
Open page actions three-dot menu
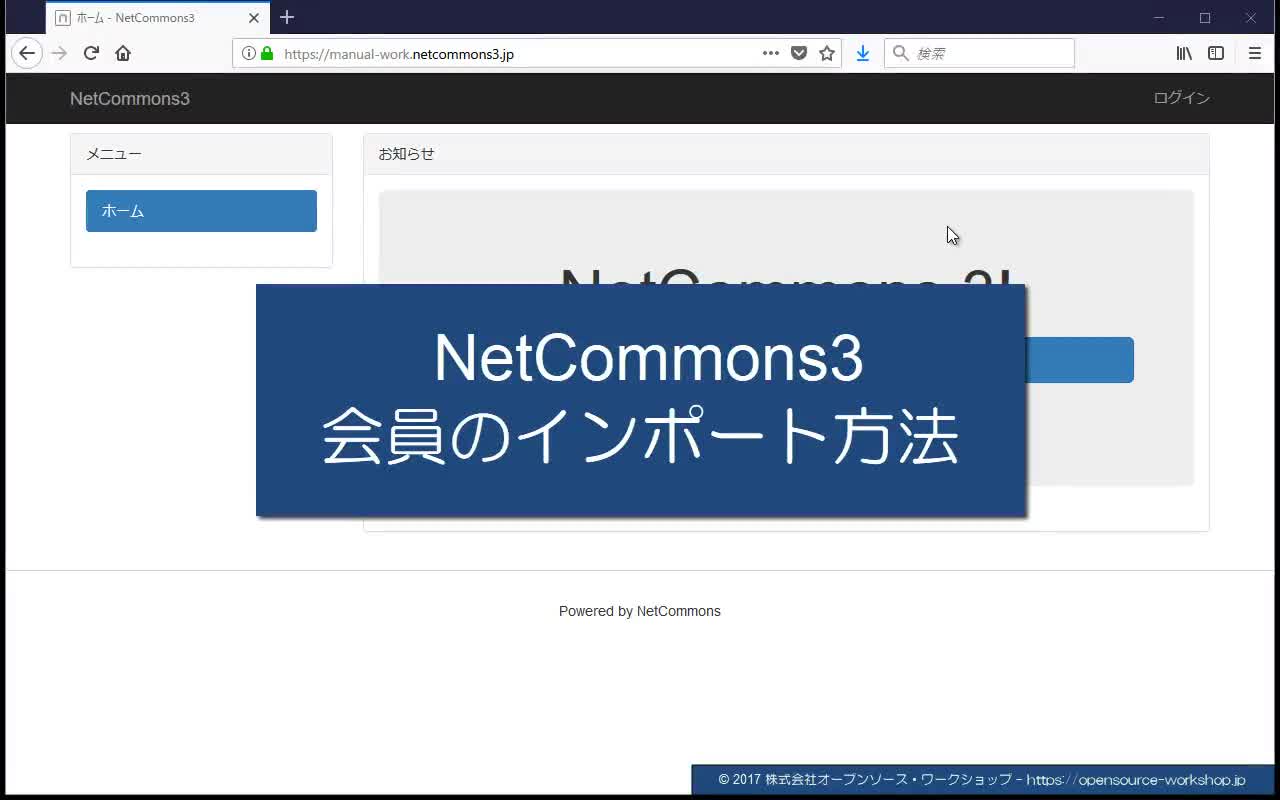coord(771,53)
